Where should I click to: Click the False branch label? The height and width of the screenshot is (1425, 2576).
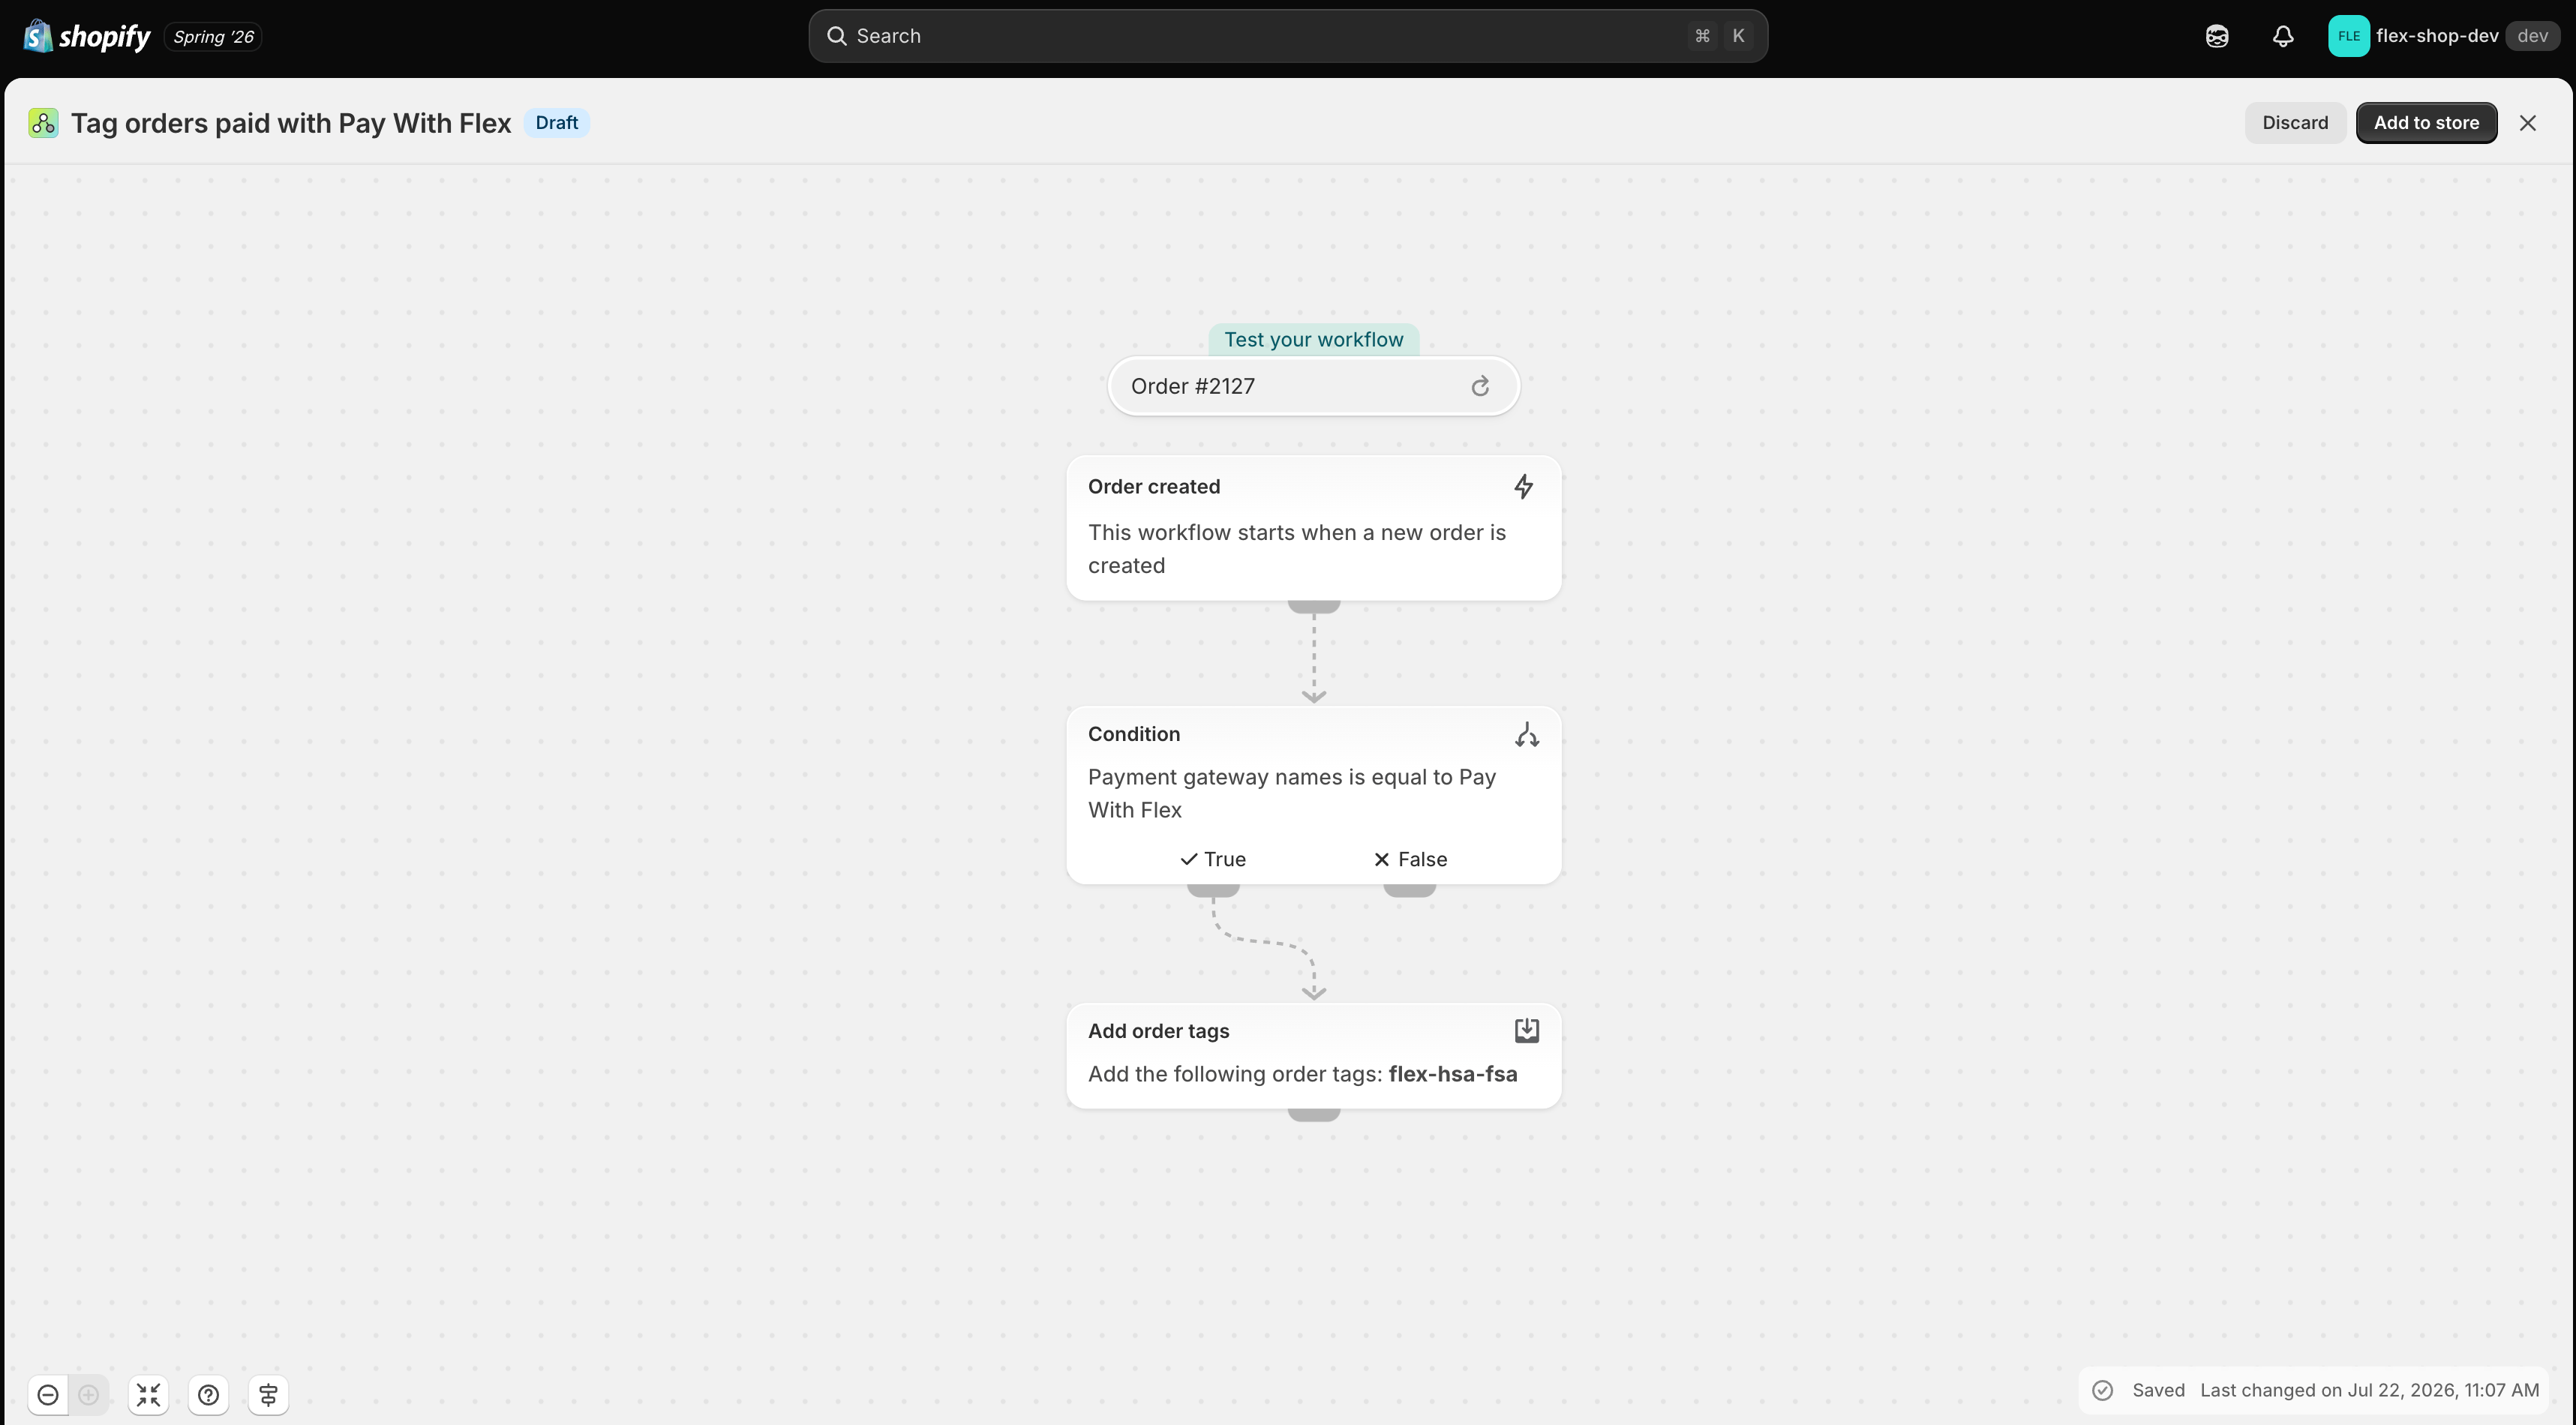pyautogui.click(x=1410, y=859)
